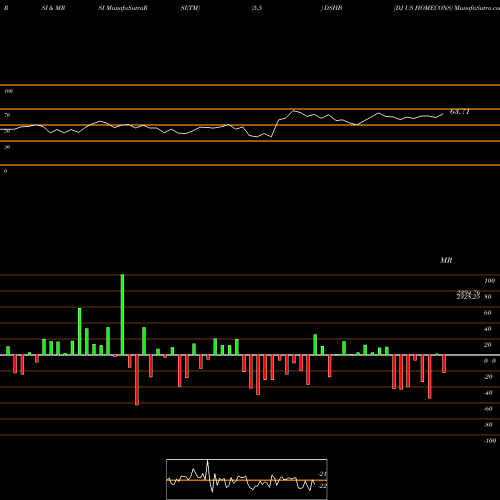The height and width of the screenshot is (500, 500).
Task: Click the 40 label on MR axis
Action: click(x=487, y=329)
